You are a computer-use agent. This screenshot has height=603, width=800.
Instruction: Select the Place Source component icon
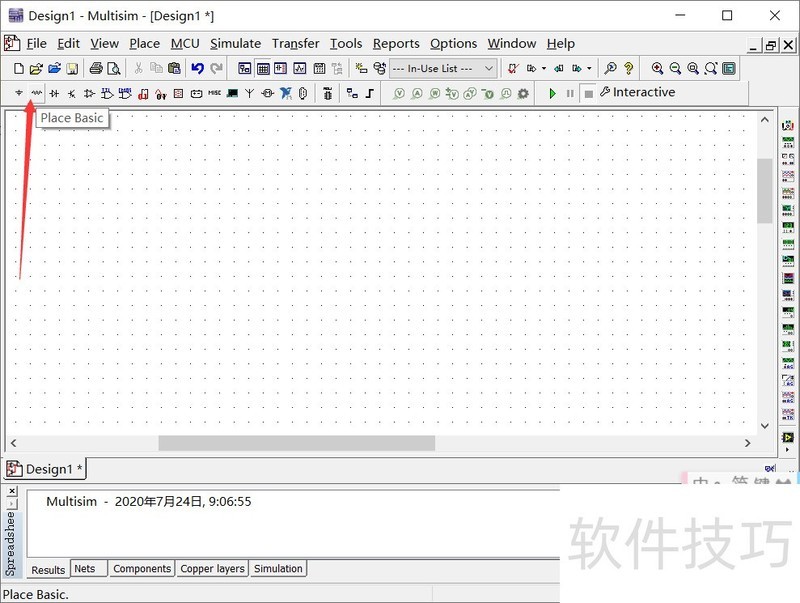click(x=18, y=93)
